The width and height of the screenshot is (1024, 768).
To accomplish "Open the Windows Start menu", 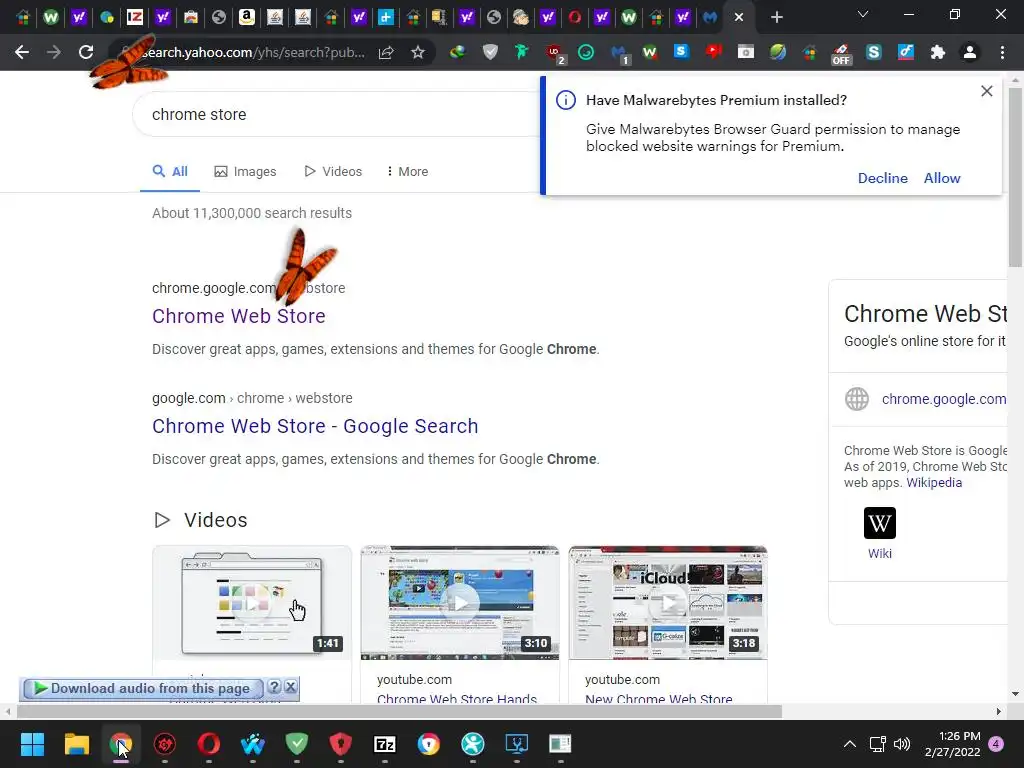I will 32,744.
